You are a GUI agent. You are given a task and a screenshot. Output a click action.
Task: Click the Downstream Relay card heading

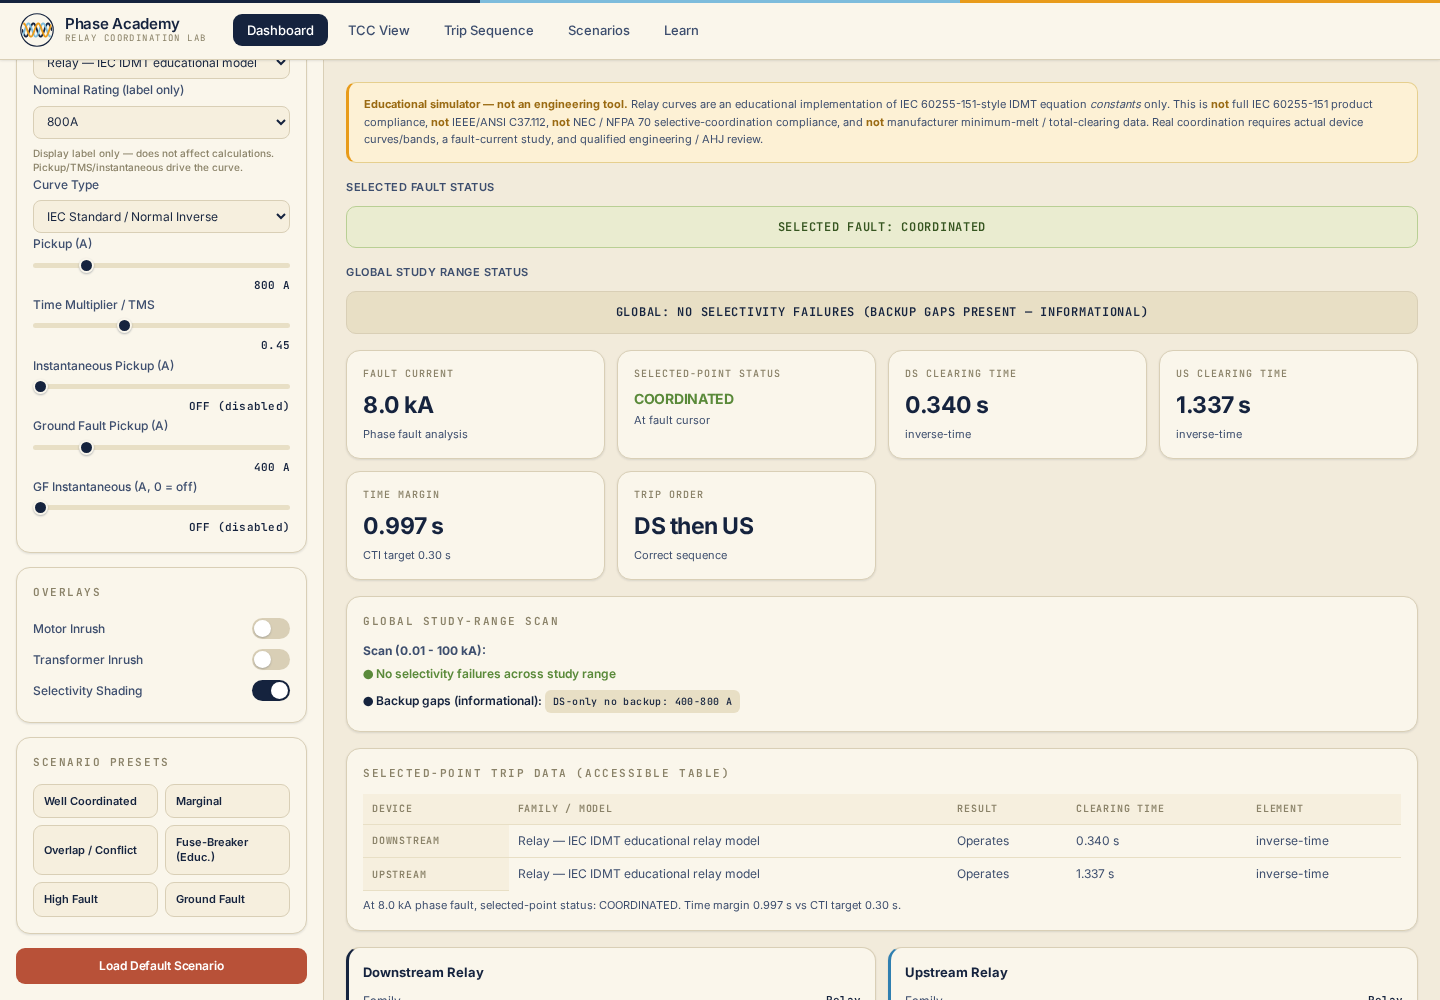423,972
